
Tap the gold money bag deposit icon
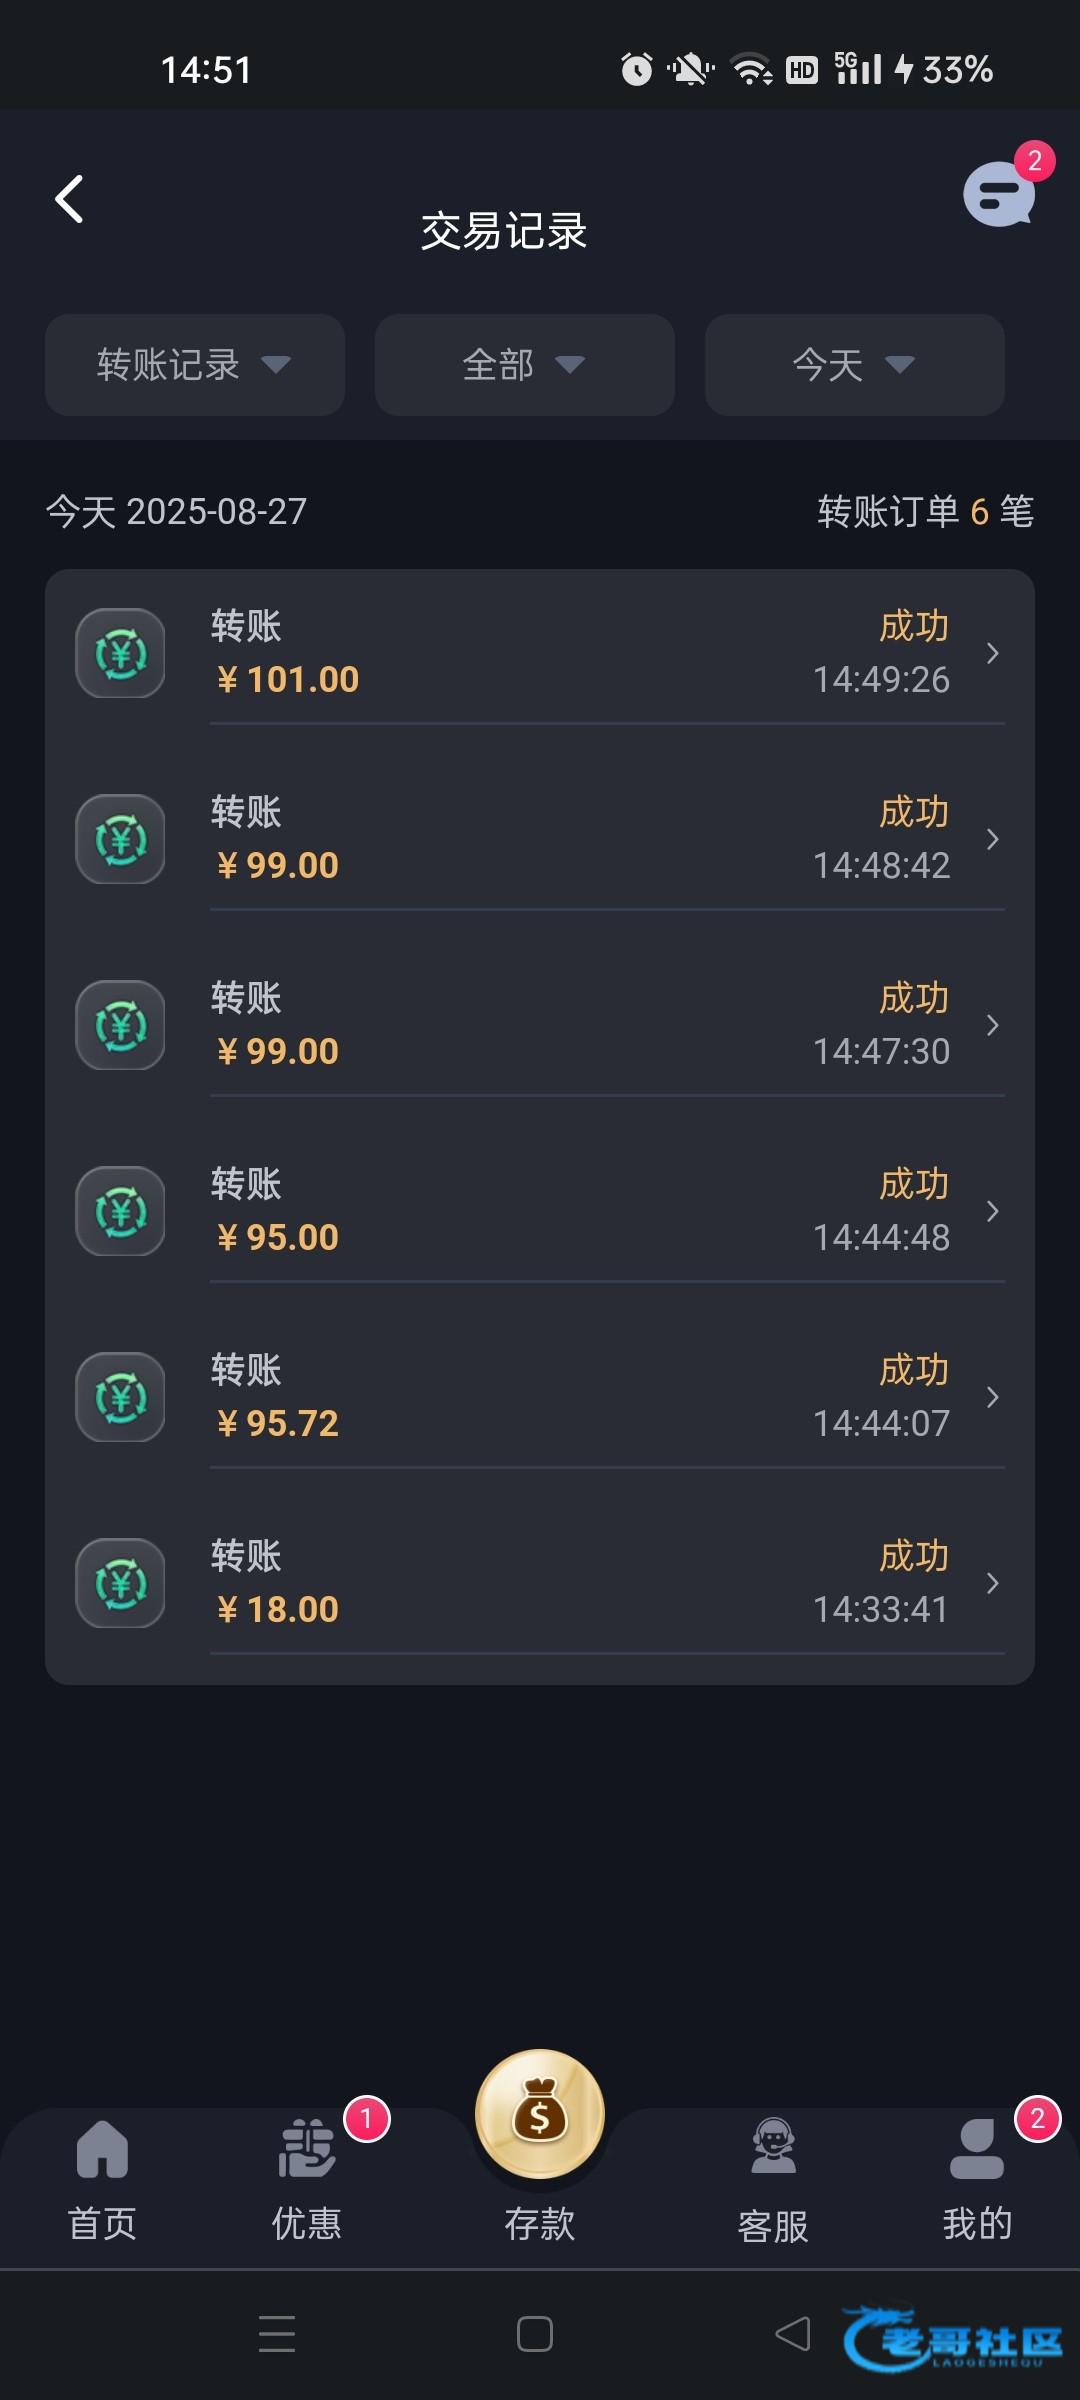[x=540, y=2114]
